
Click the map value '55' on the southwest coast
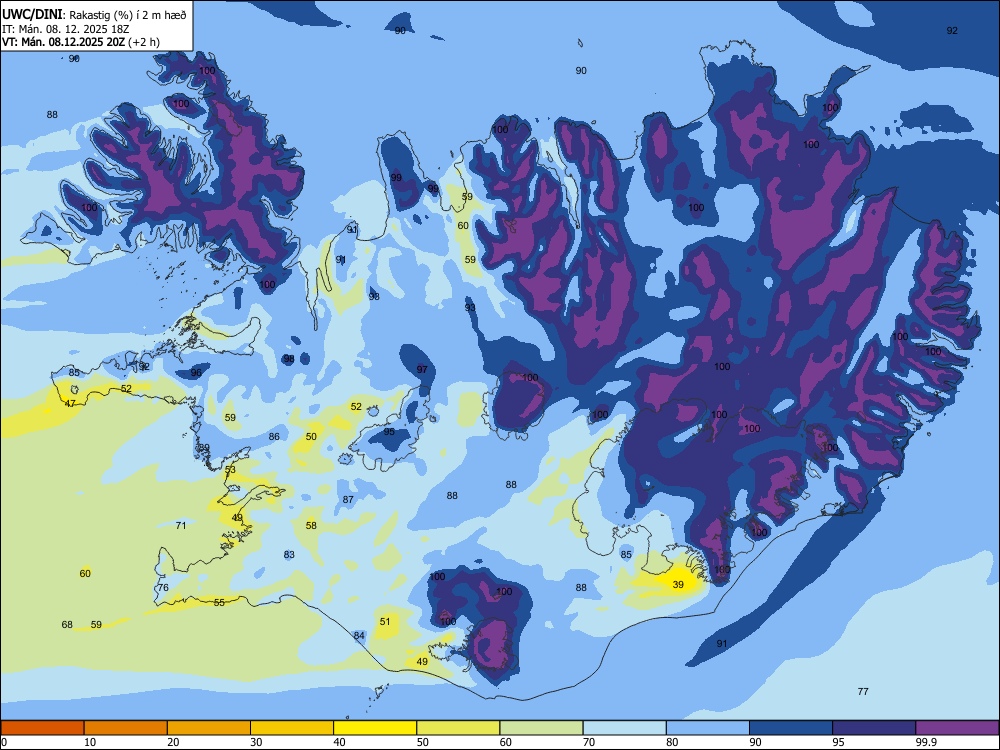click(x=219, y=602)
